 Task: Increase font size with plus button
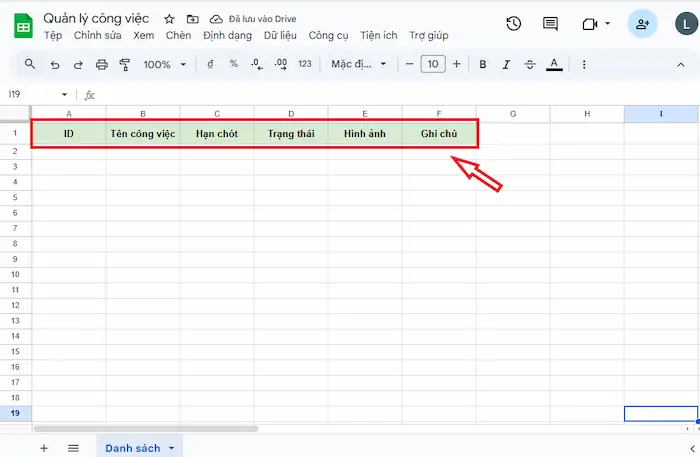(456, 64)
